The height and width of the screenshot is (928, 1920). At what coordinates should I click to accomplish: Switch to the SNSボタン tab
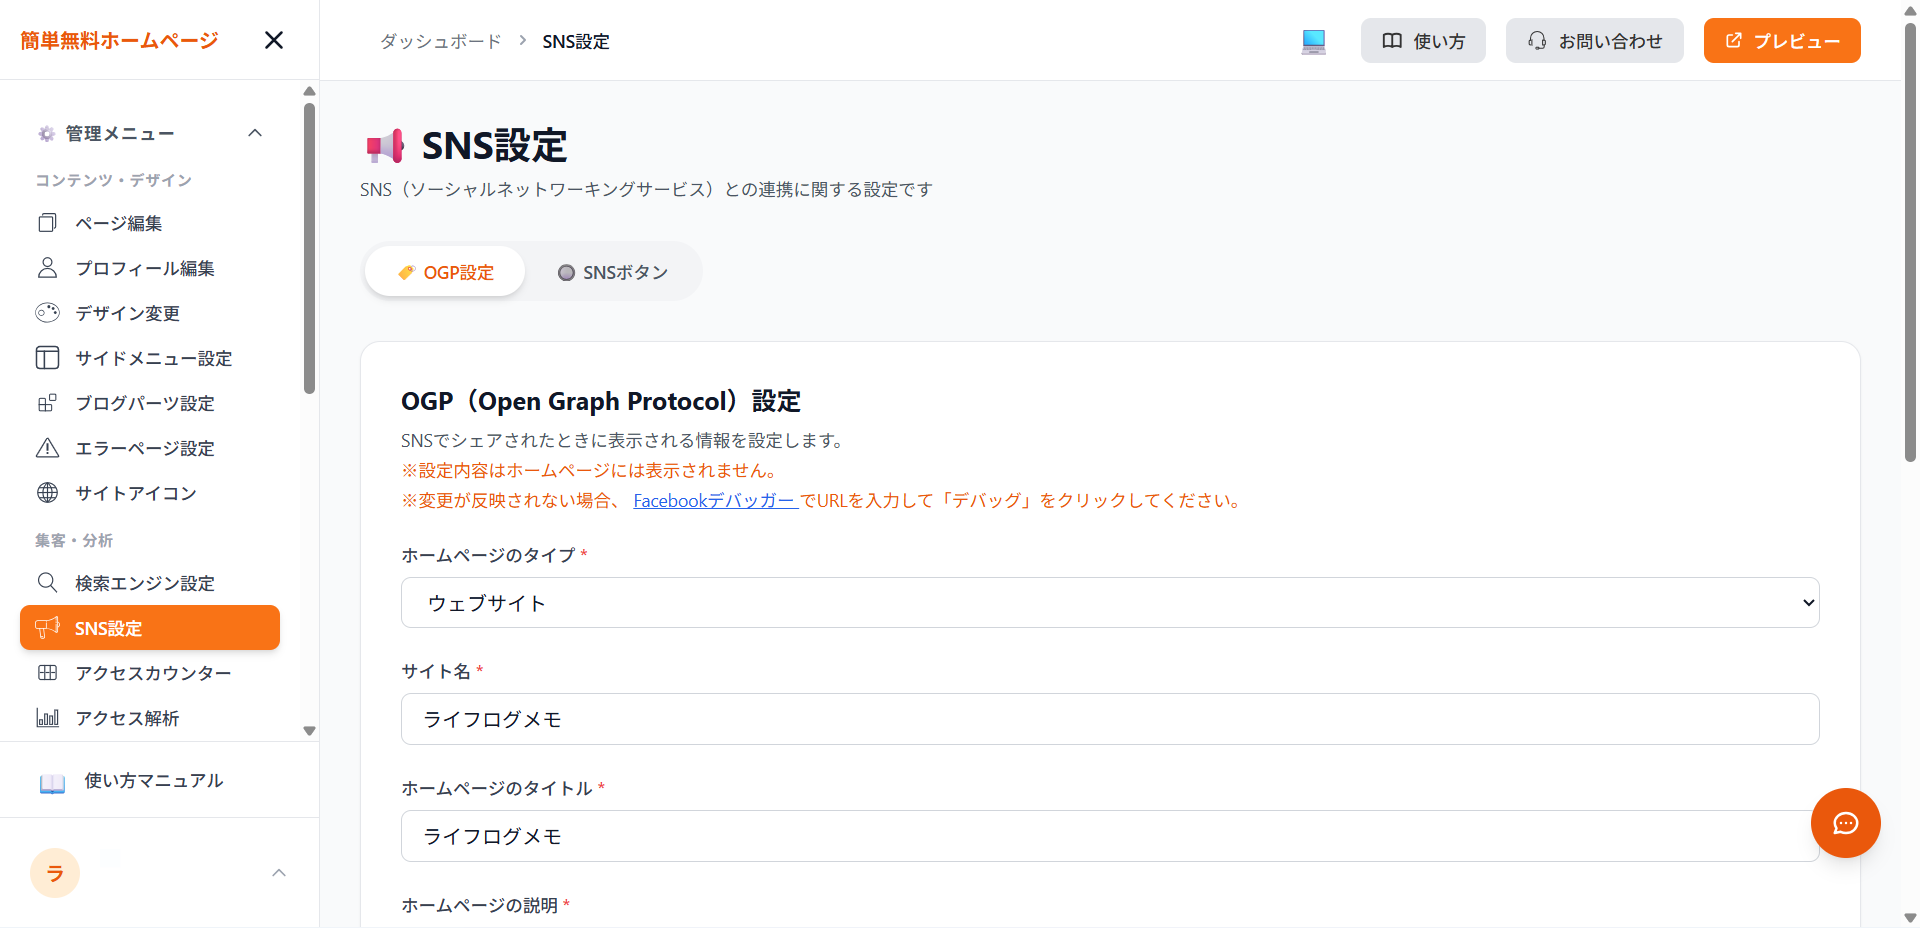pyautogui.click(x=613, y=272)
